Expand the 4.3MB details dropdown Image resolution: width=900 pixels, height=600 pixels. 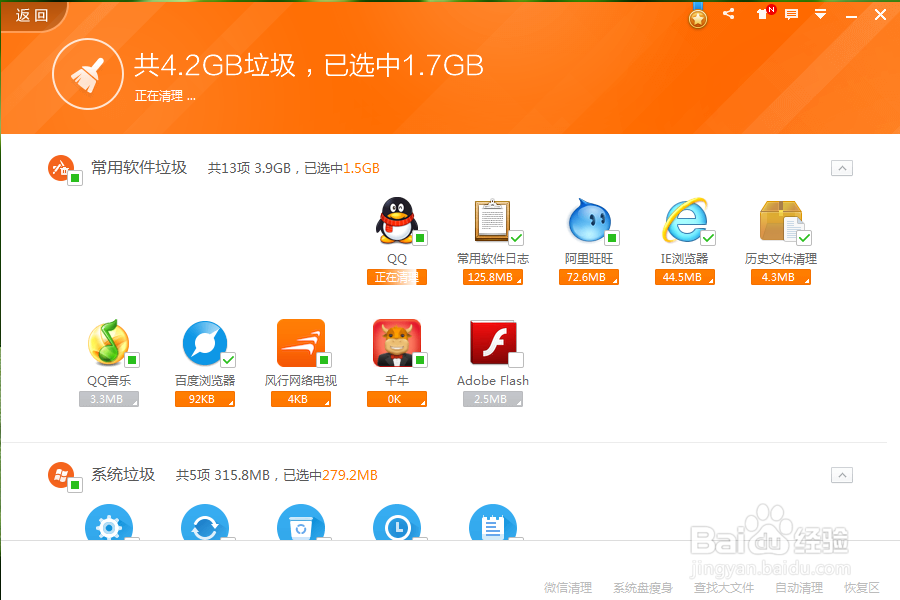pyautogui.click(x=781, y=277)
